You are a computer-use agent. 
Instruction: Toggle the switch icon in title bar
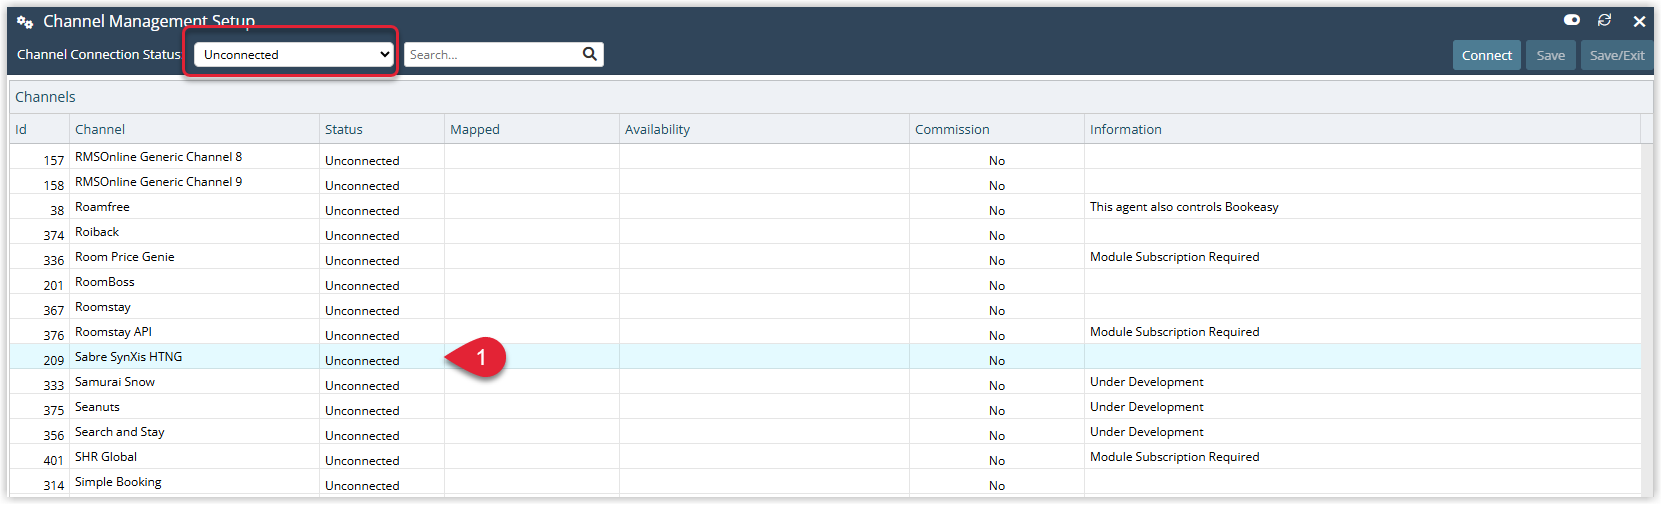1572,20
